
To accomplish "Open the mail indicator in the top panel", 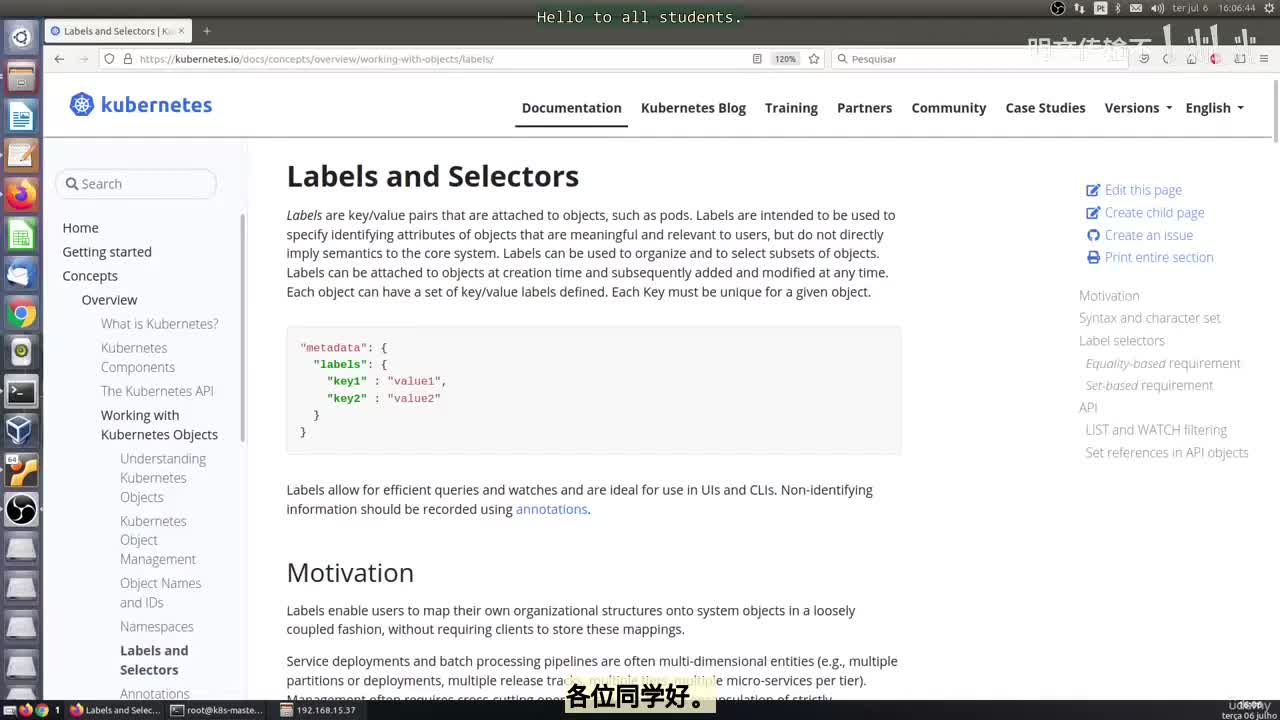I will click(1138, 8).
